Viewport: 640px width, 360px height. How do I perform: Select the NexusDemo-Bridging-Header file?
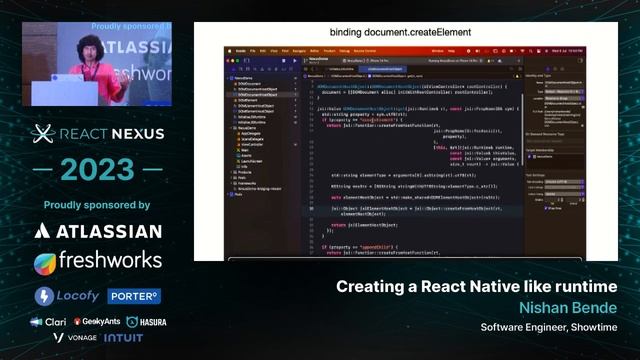tap(259, 189)
